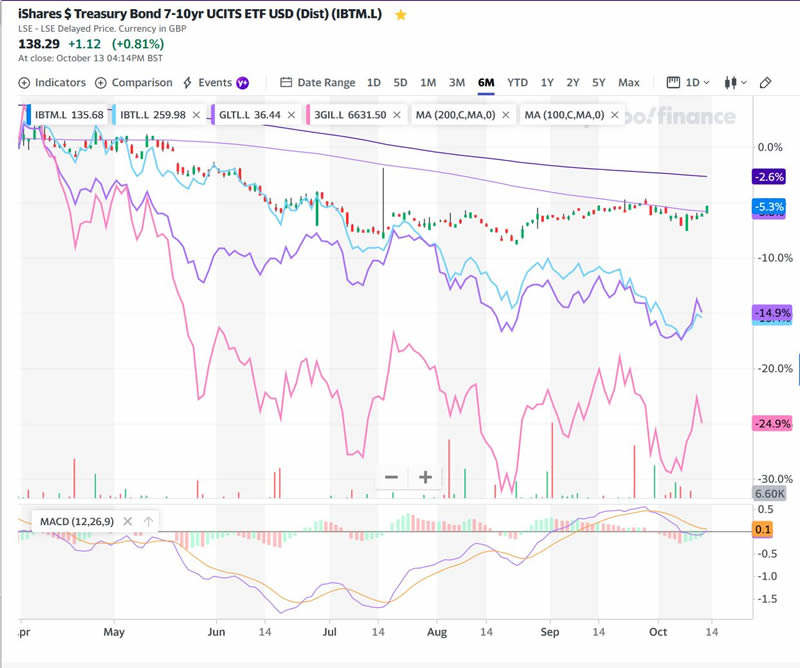Image resolution: width=800 pixels, height=668 pixels.
Task: Expand the 1D interval dropdown
Action: tap(697, 83)
